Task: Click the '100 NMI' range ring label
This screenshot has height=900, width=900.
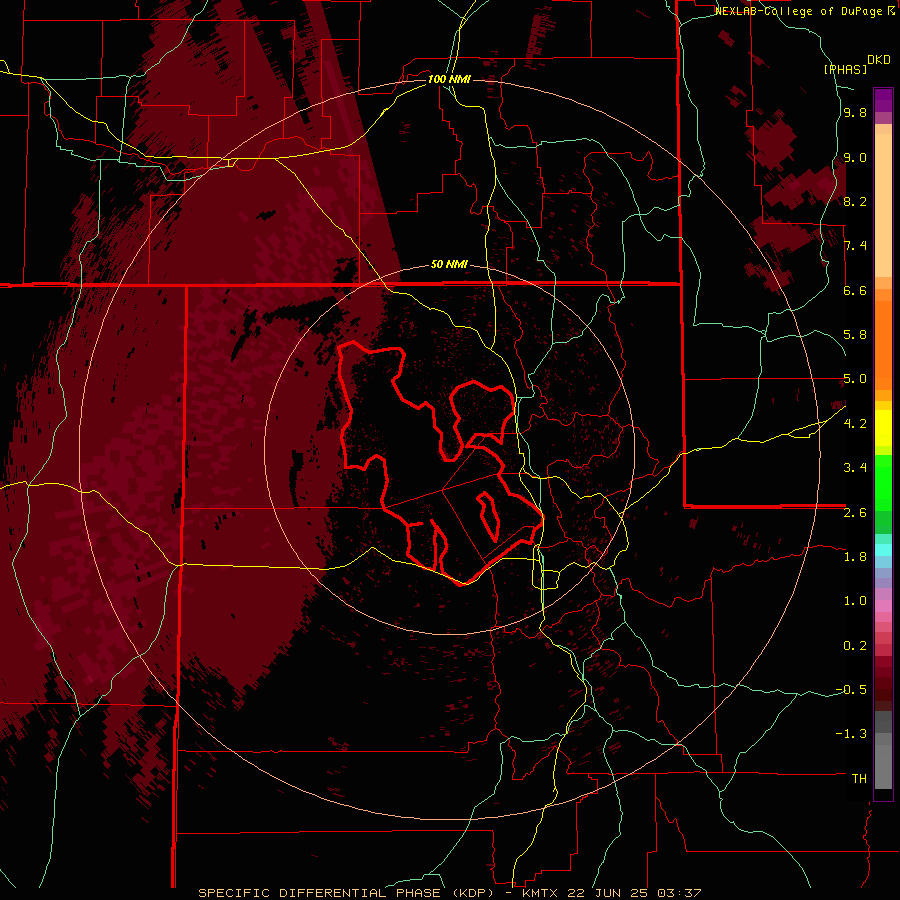Action: [449, 79]
